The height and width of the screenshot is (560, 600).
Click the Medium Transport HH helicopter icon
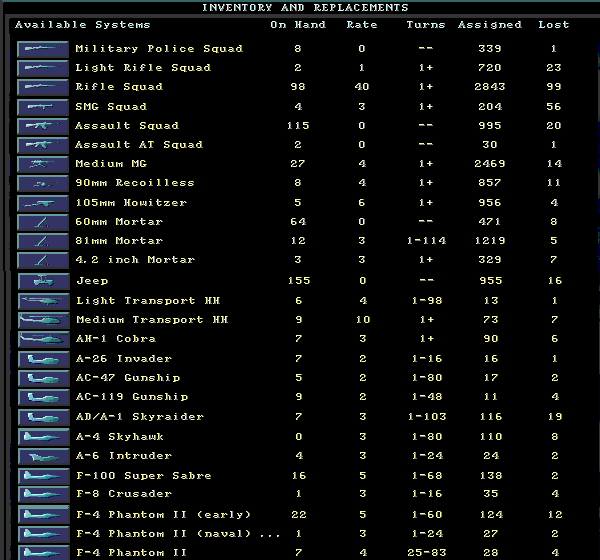pyautogui.click(x=44, y=320)
